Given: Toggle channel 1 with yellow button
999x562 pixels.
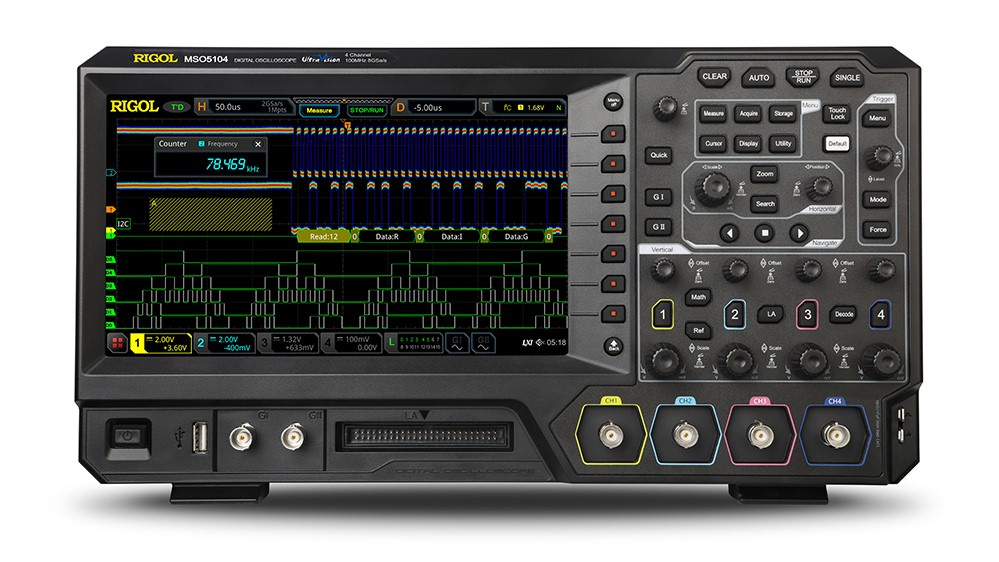Looking at the screenshot, I should pos(663,315).
